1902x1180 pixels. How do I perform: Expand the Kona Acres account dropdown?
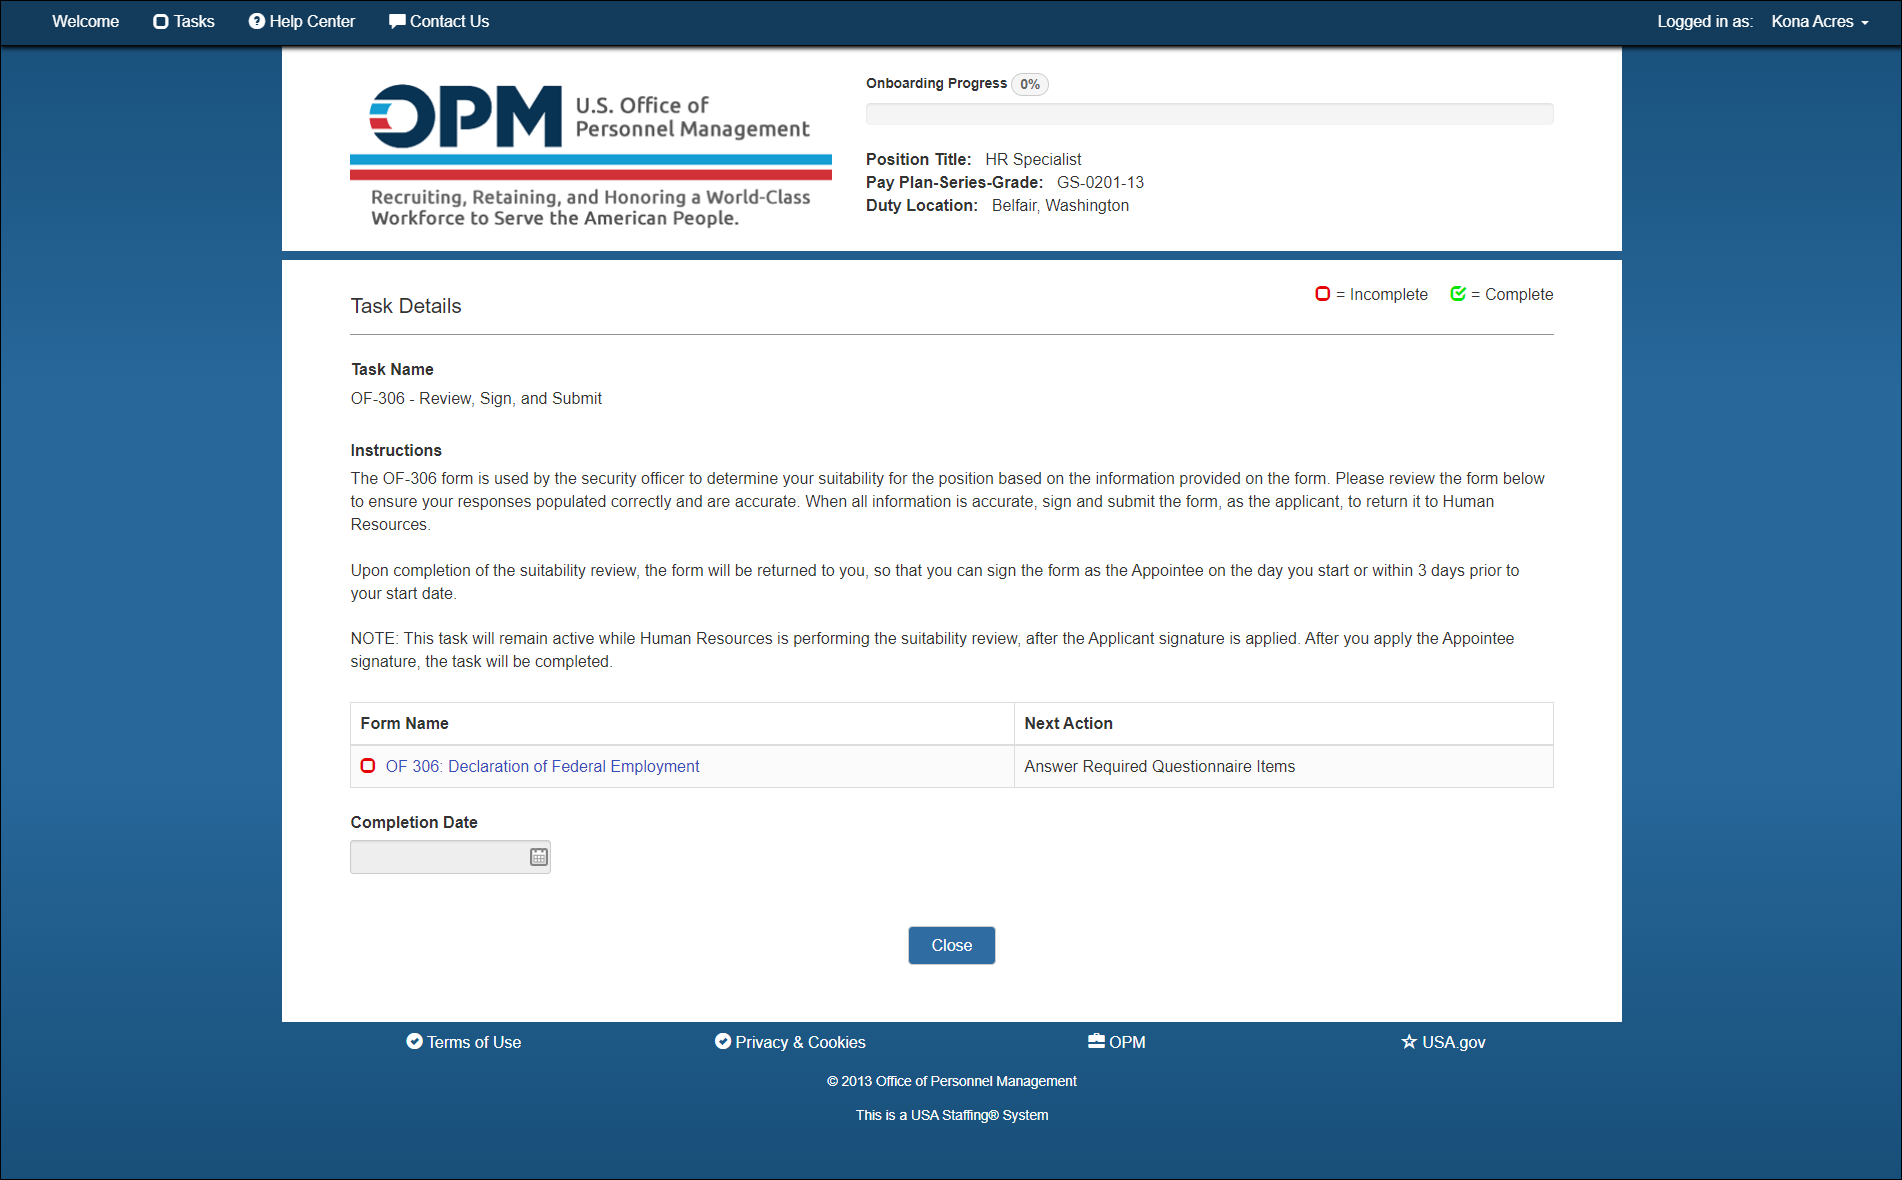pyautogui.click(x=1820, y=21)
